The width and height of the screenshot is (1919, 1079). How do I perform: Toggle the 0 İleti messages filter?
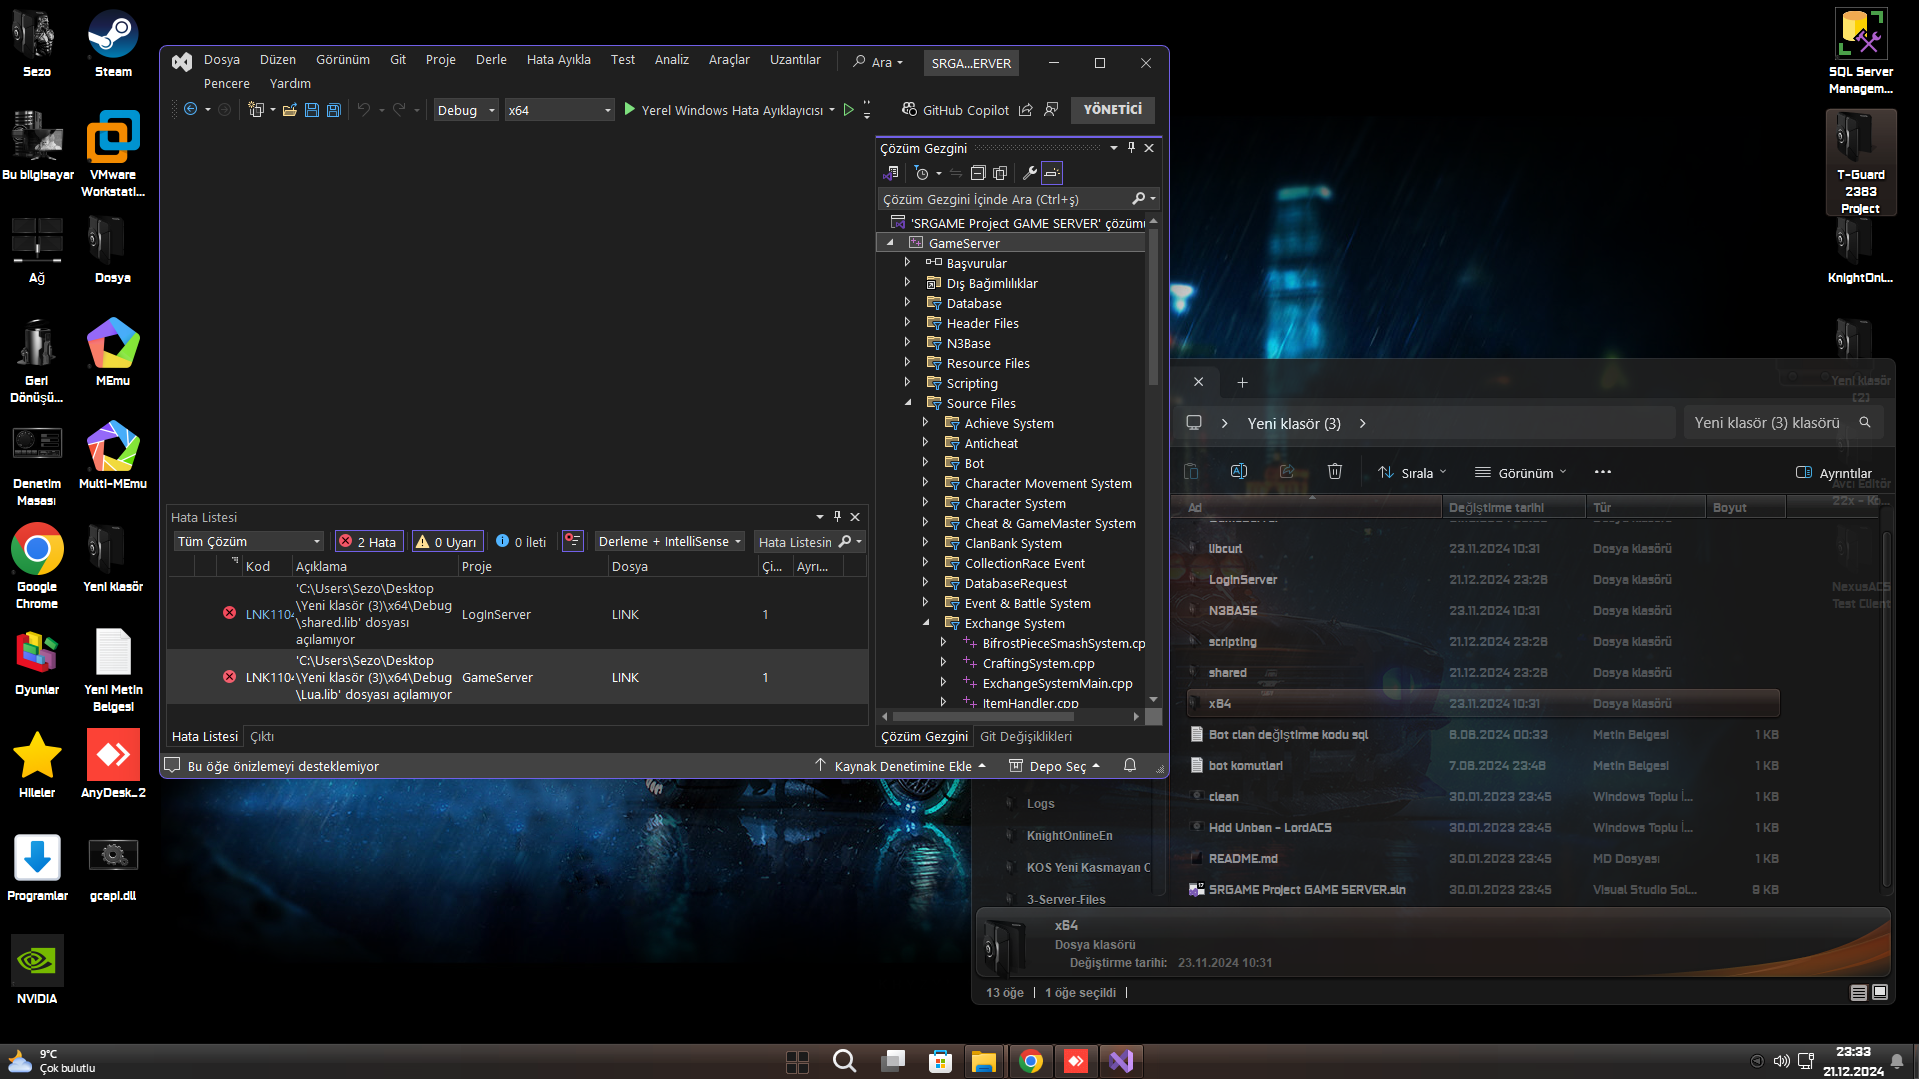tap(522, 542)
